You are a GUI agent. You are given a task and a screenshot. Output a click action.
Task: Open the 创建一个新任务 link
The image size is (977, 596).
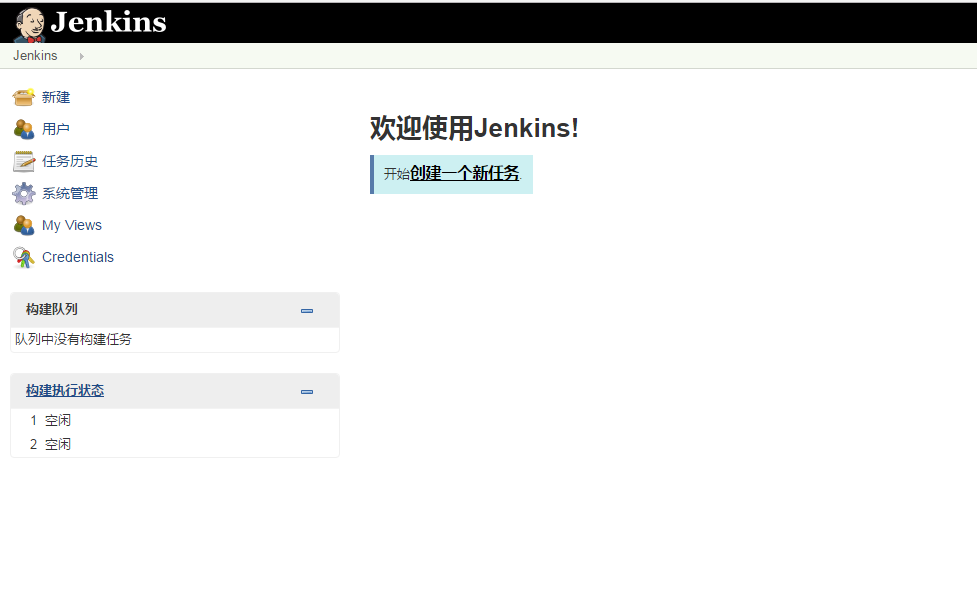pos(465,173)
